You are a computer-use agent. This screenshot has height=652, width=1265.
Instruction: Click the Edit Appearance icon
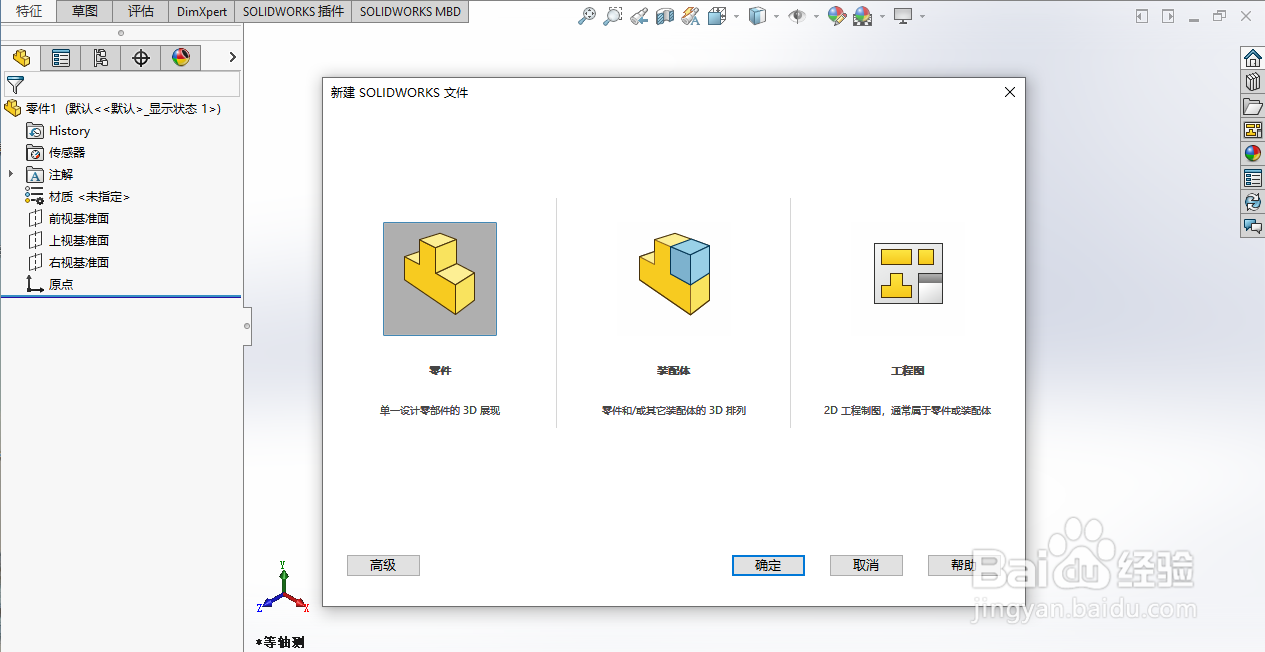(837, 16)
